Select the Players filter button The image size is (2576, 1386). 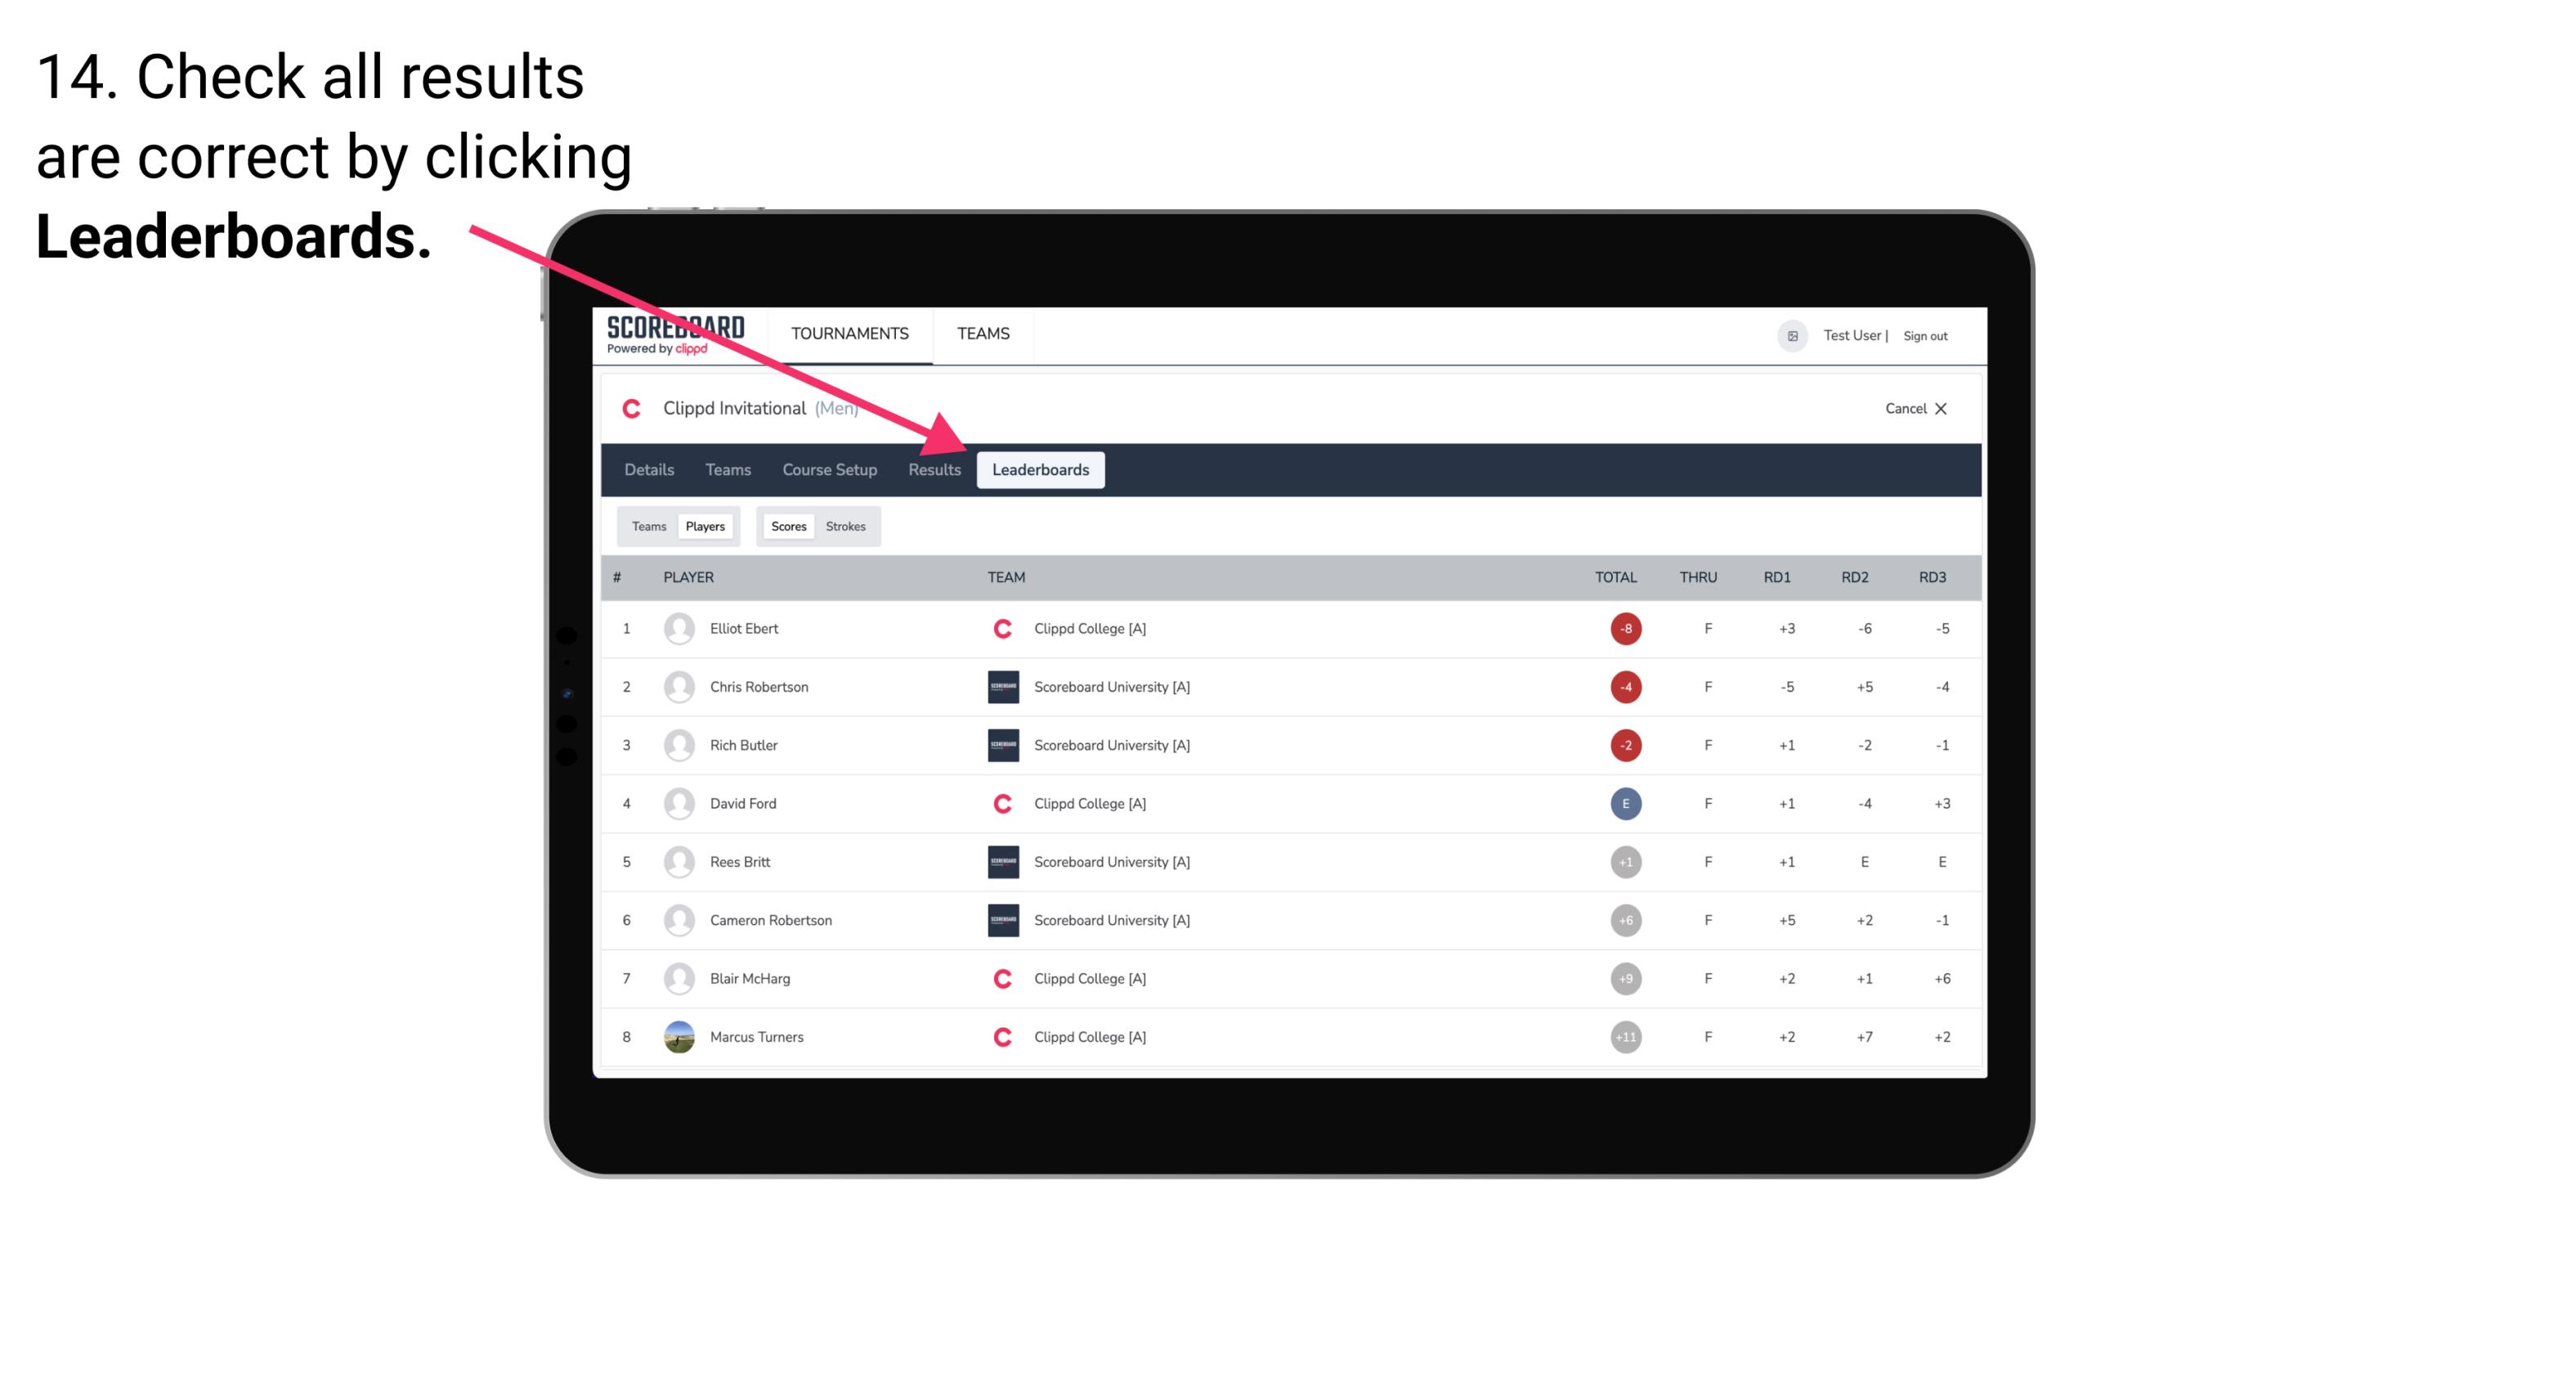705,524
